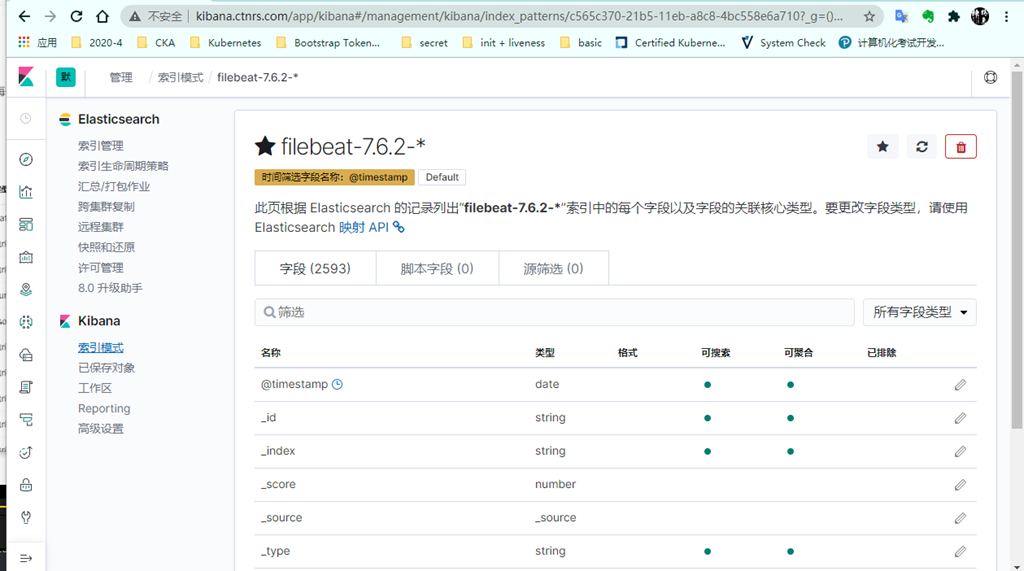This screenshot has width=1024, height=571.
Task: Open the recently viewed clock icon
Action: (x=25, y=118)
